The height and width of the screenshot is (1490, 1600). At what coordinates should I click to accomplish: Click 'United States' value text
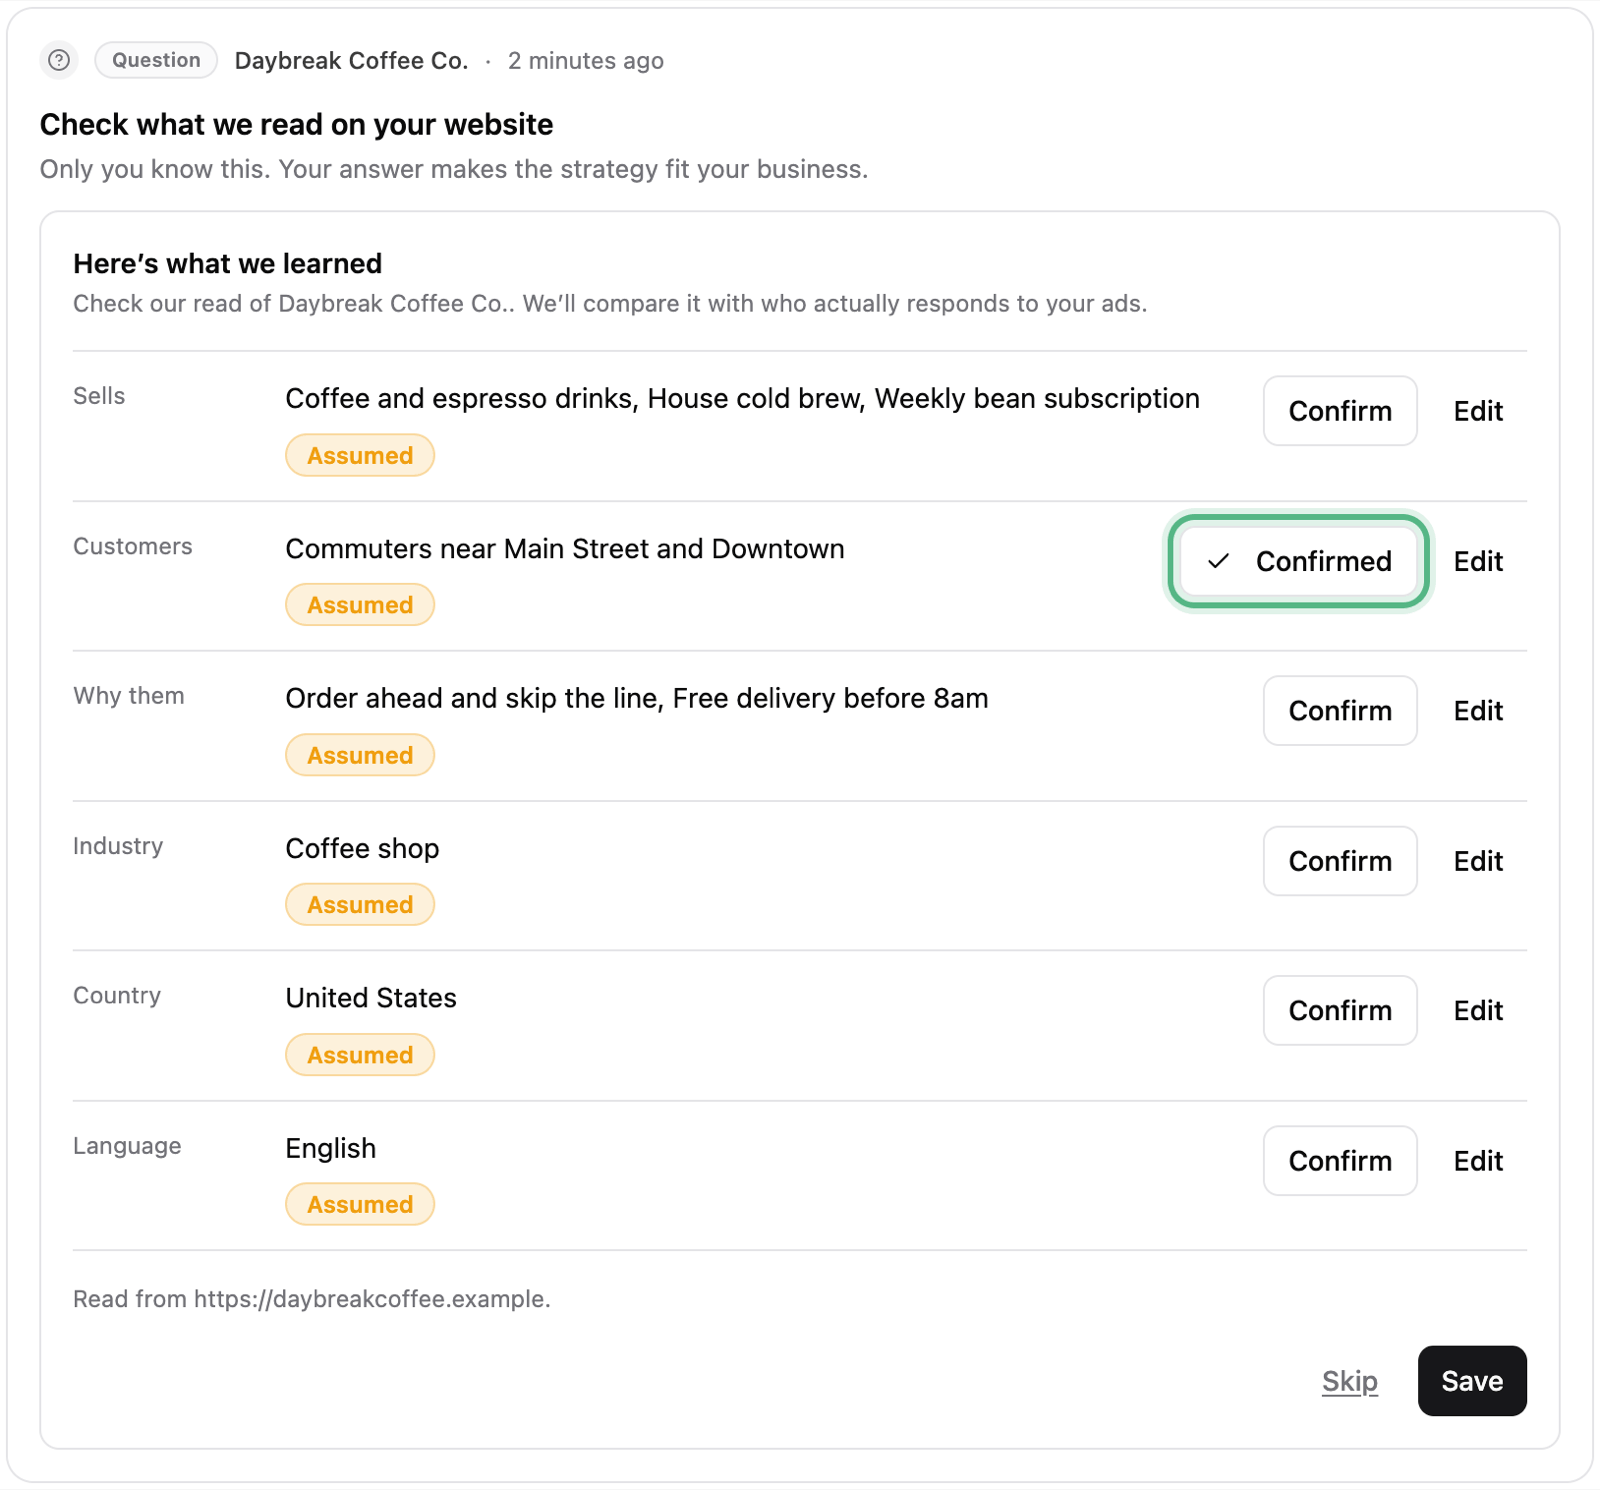pos(371,998)
